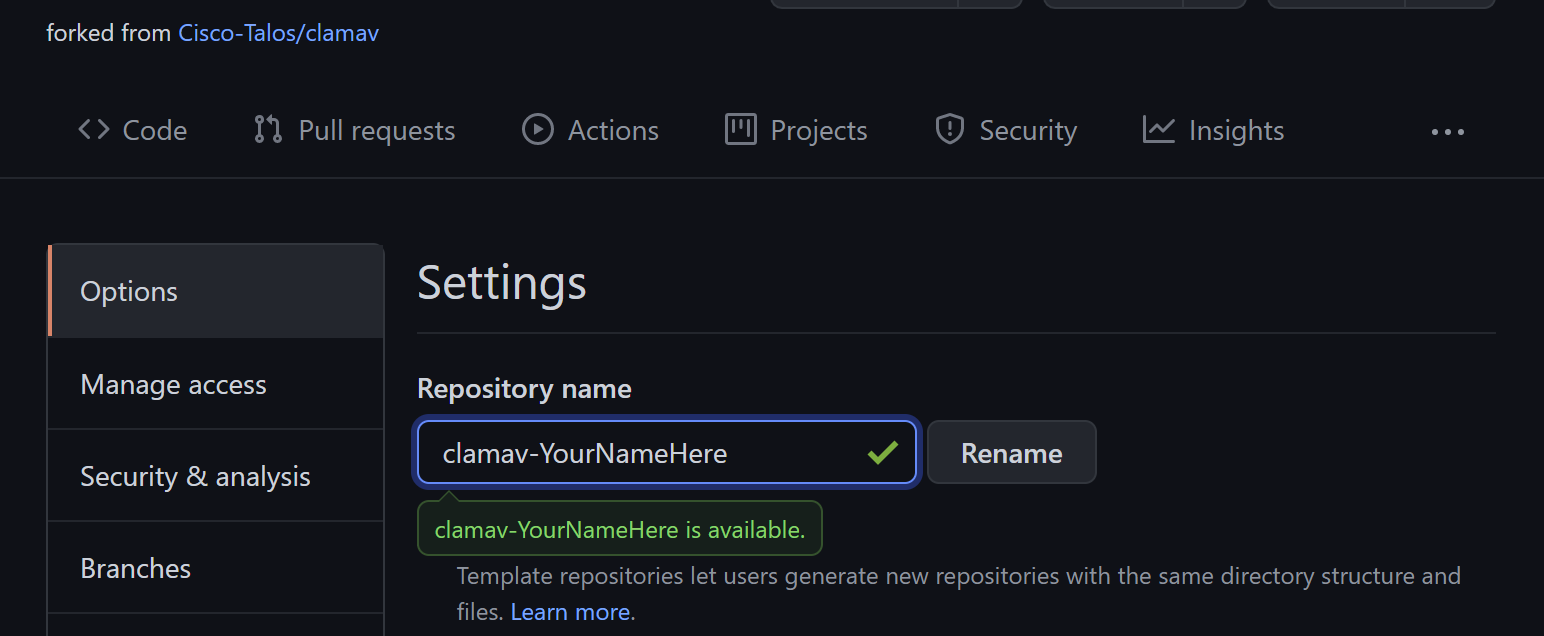Click the Settings page heading area

pyautogui.click(x=501, y=283)
